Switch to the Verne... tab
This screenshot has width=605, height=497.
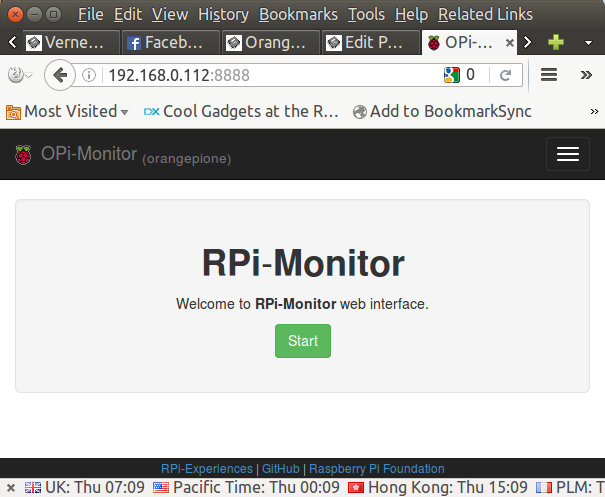tap(72, 42)
